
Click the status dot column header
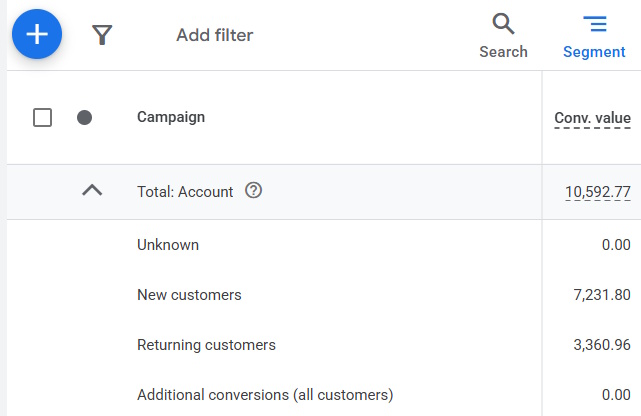84,118
